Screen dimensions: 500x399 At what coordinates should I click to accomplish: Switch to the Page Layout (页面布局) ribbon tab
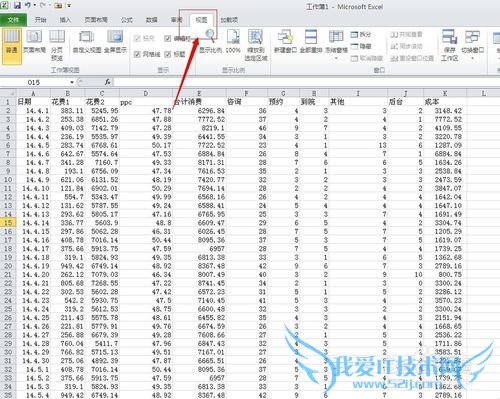click(x=96, y=20)
